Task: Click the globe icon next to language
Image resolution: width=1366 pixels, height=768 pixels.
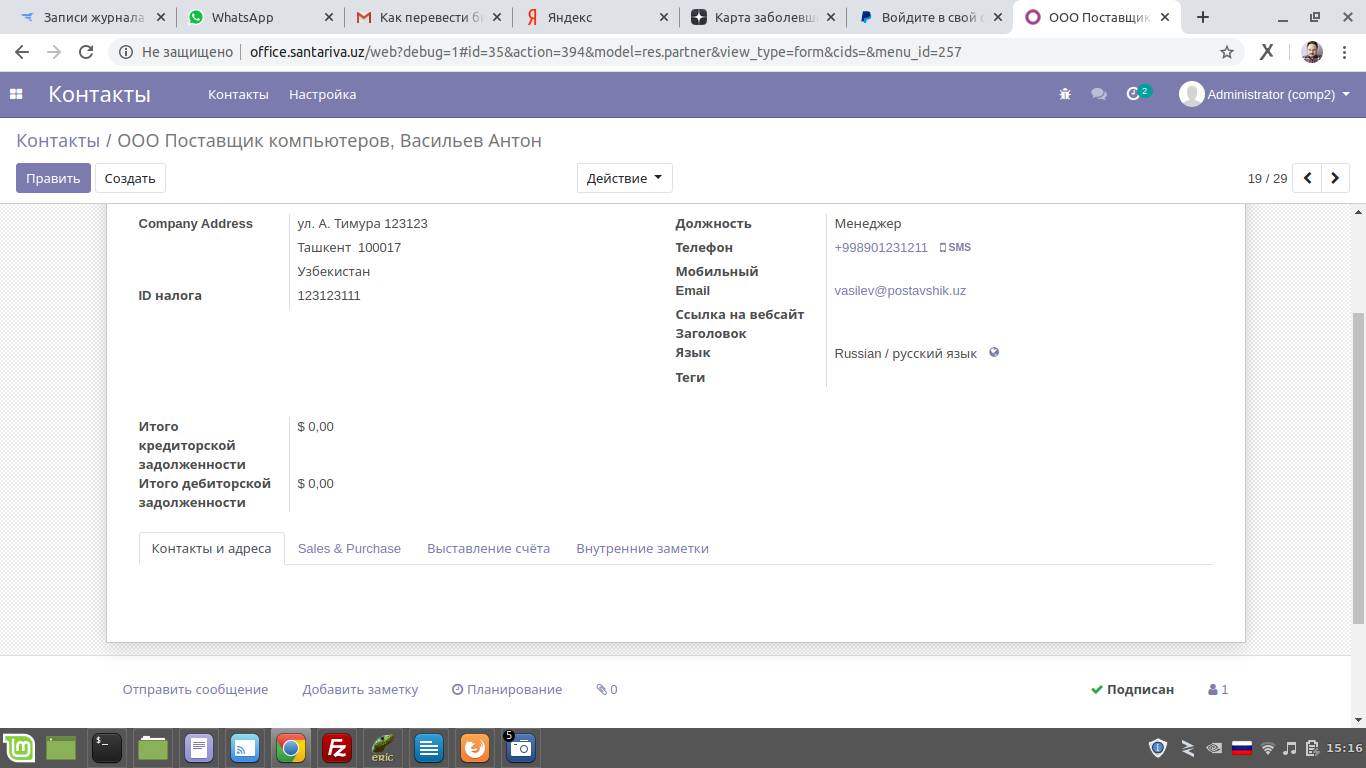Action: coord(994,353)
